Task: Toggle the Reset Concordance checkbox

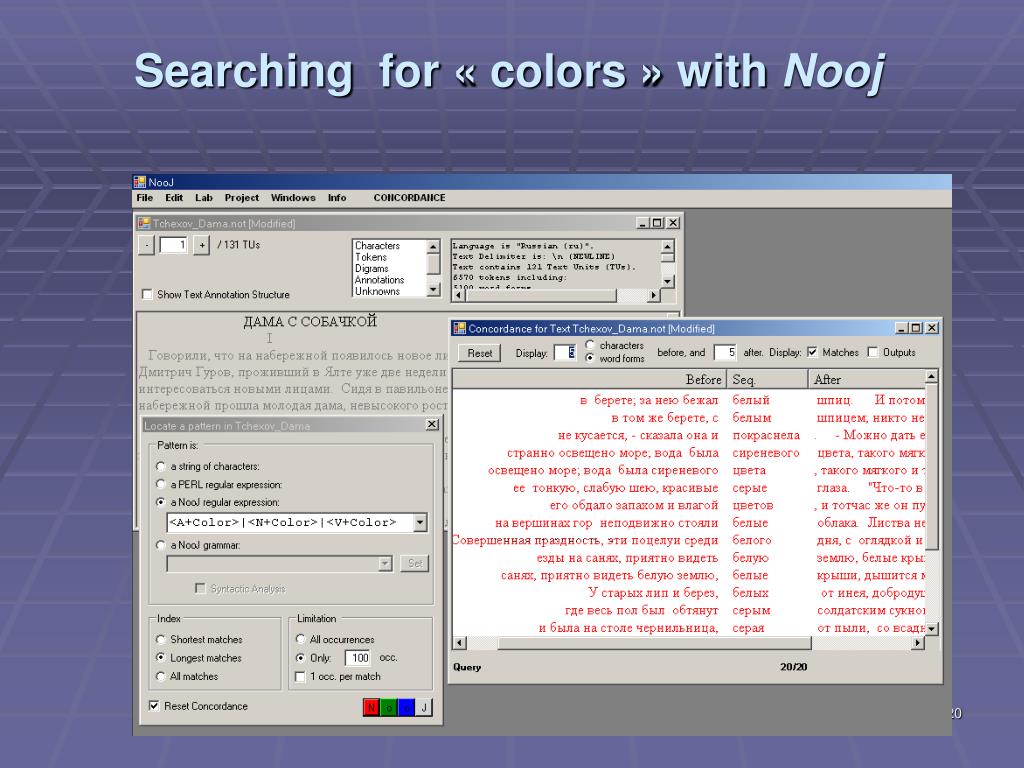Action: tap(154, 706)
